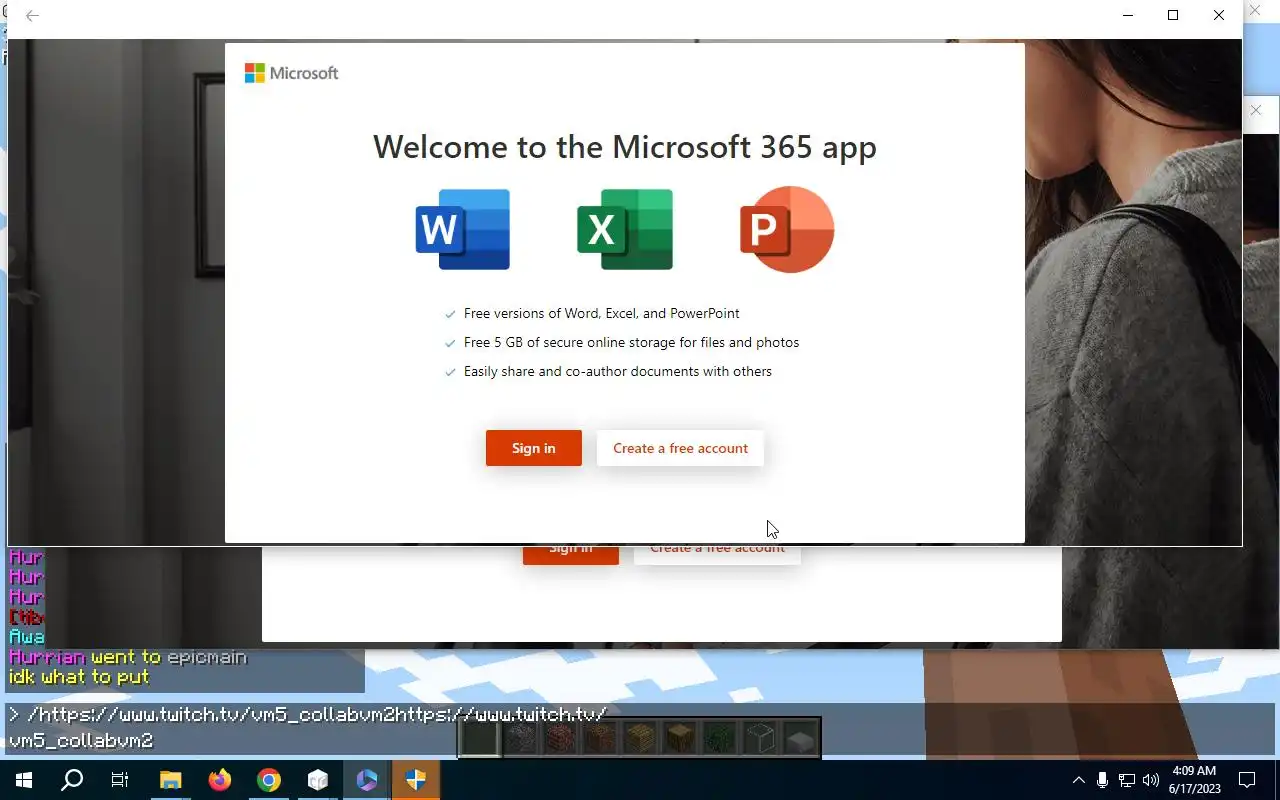The width and height of the screenshot is (1280, 800).
Task: Show hidden system tray icons
Action: (x=1078, y=780)
